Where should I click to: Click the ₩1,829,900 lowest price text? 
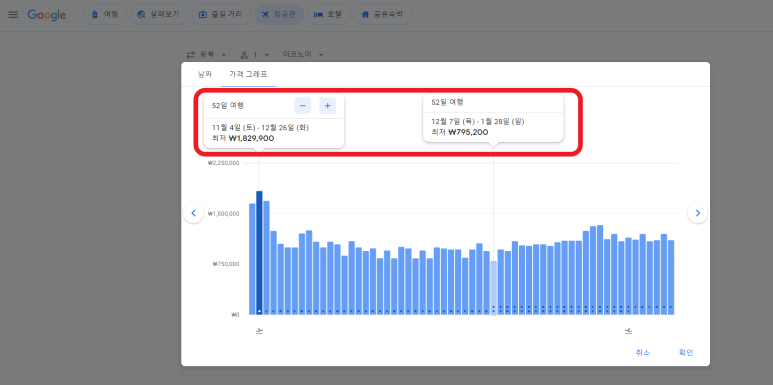tap(251, 139)
